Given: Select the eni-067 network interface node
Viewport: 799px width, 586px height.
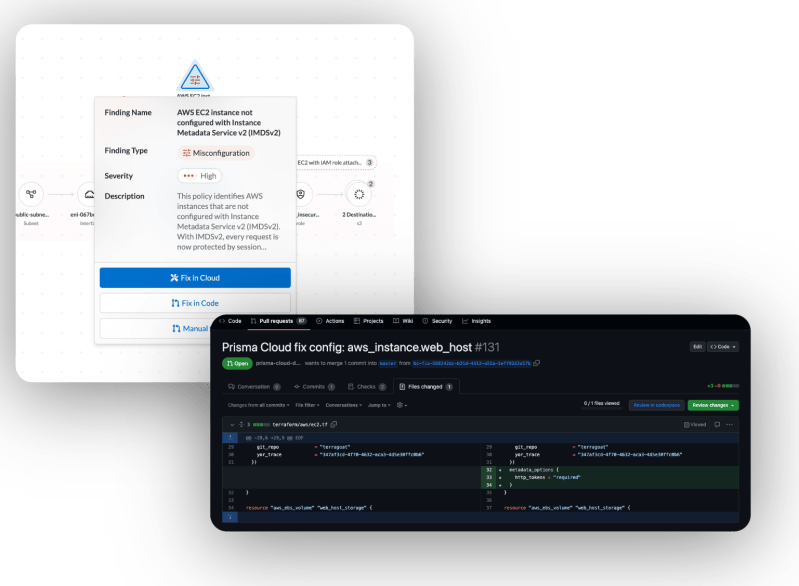Looking at the screenshot, I should pos(89,194).
